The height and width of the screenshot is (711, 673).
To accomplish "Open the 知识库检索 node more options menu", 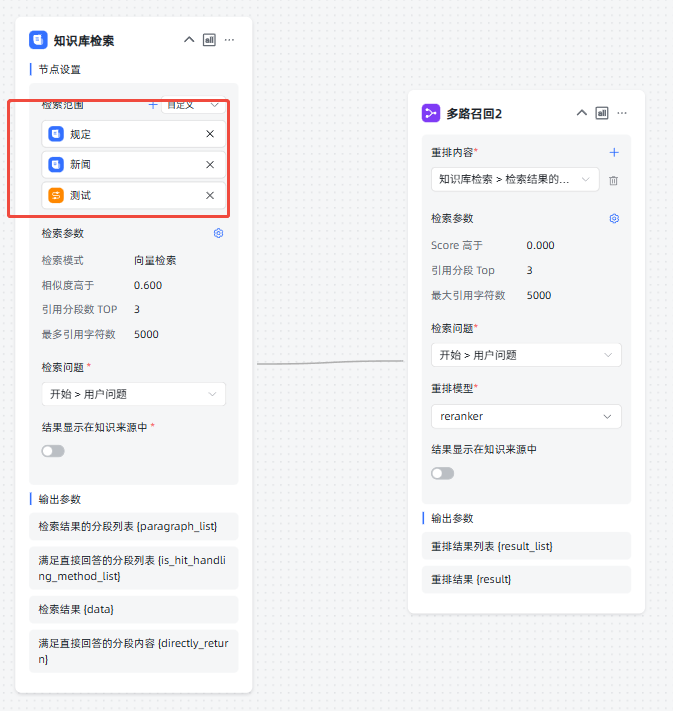I will point(230,40).
